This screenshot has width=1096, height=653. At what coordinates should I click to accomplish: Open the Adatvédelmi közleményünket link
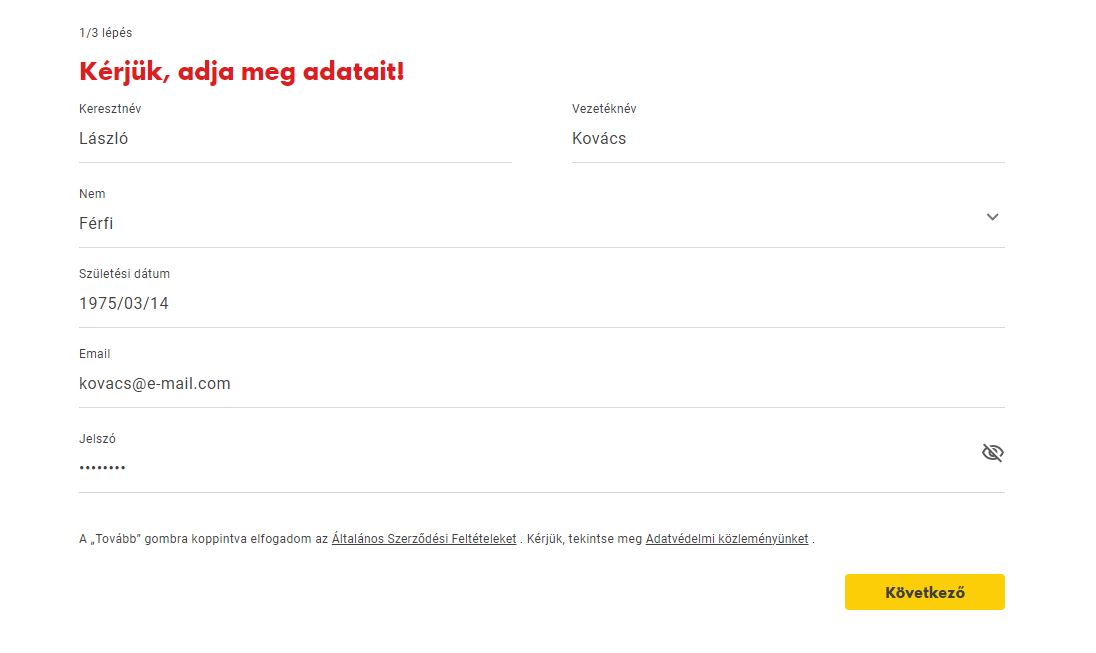727,539
